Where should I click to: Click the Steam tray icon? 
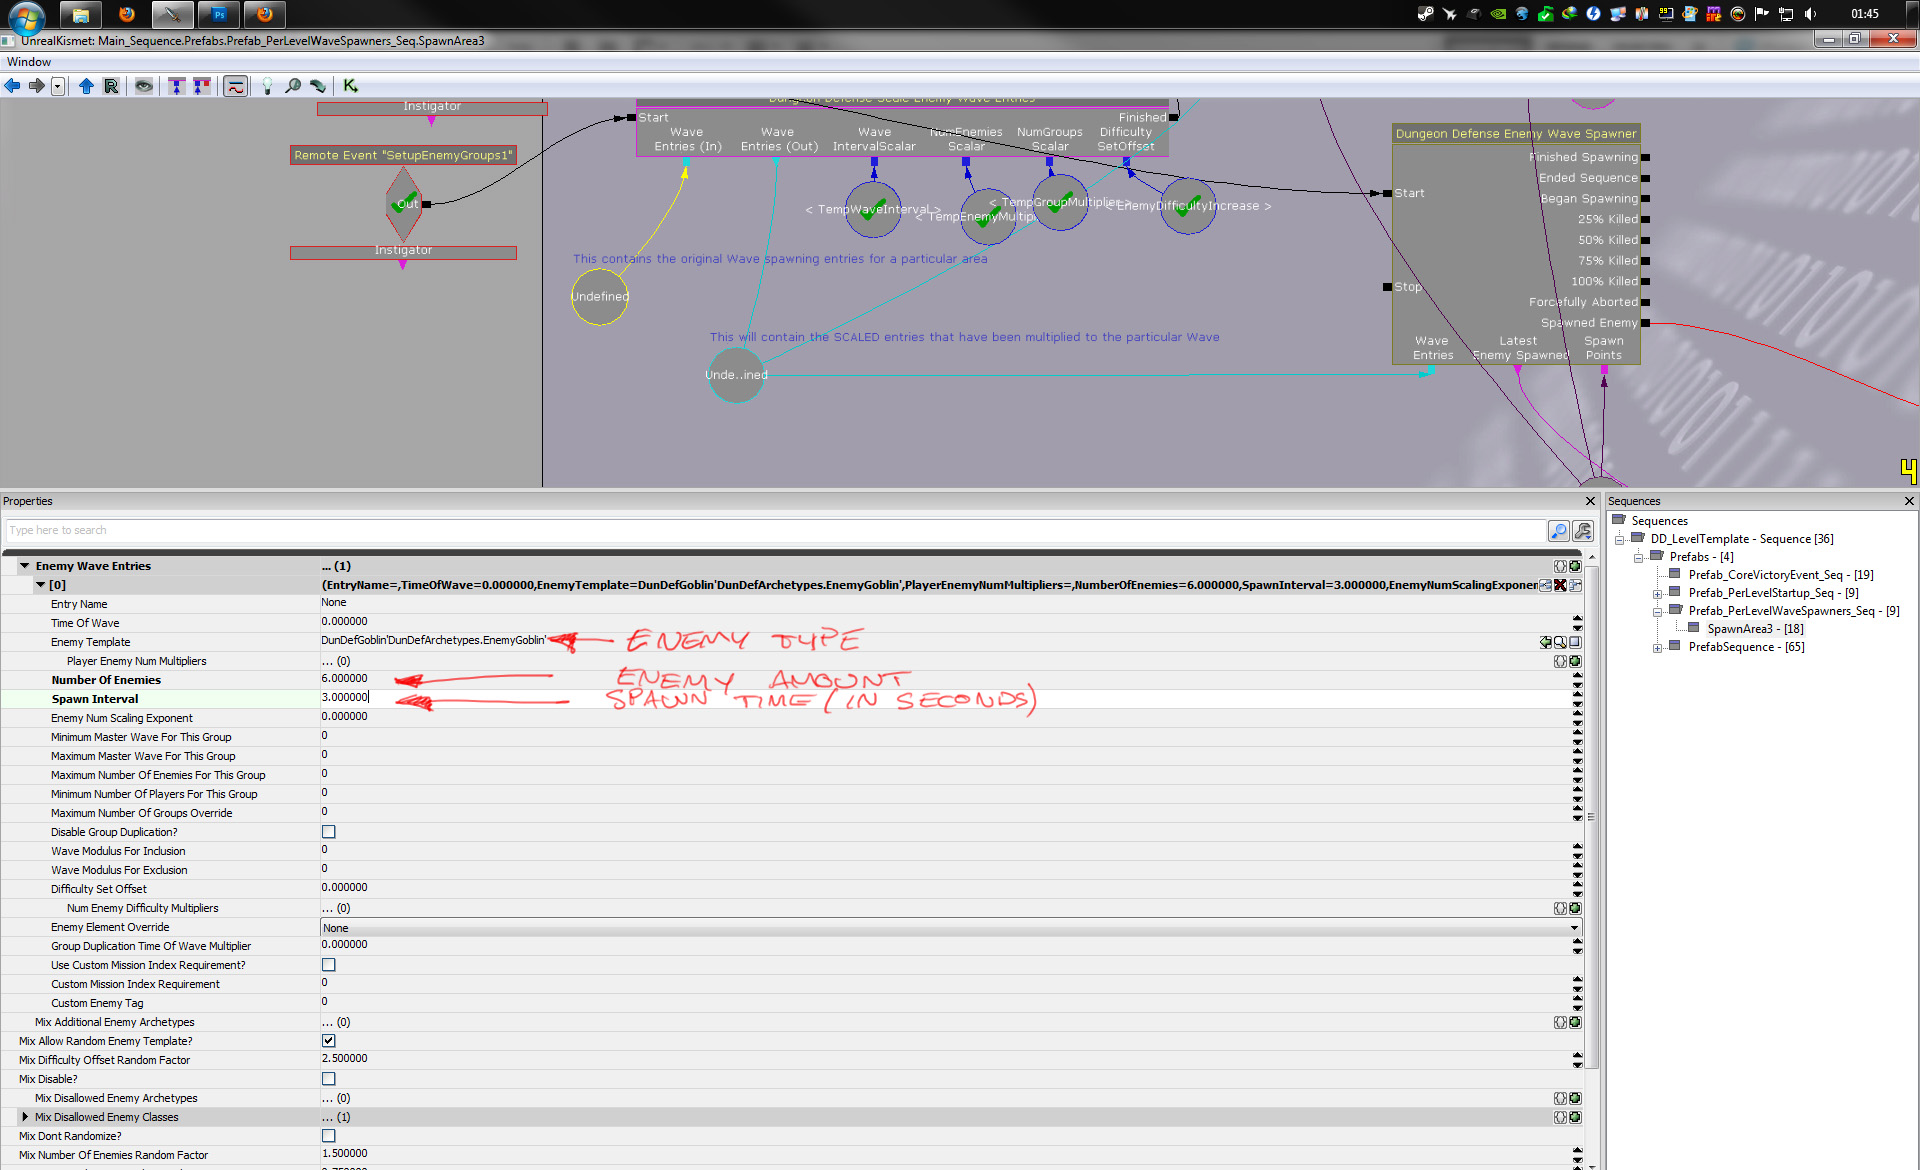coord(1425,14)
